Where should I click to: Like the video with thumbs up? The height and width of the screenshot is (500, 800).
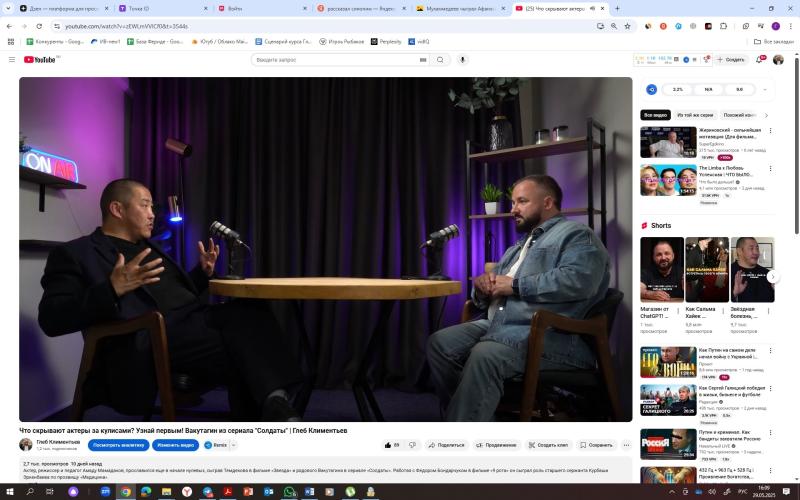[391, 445]
